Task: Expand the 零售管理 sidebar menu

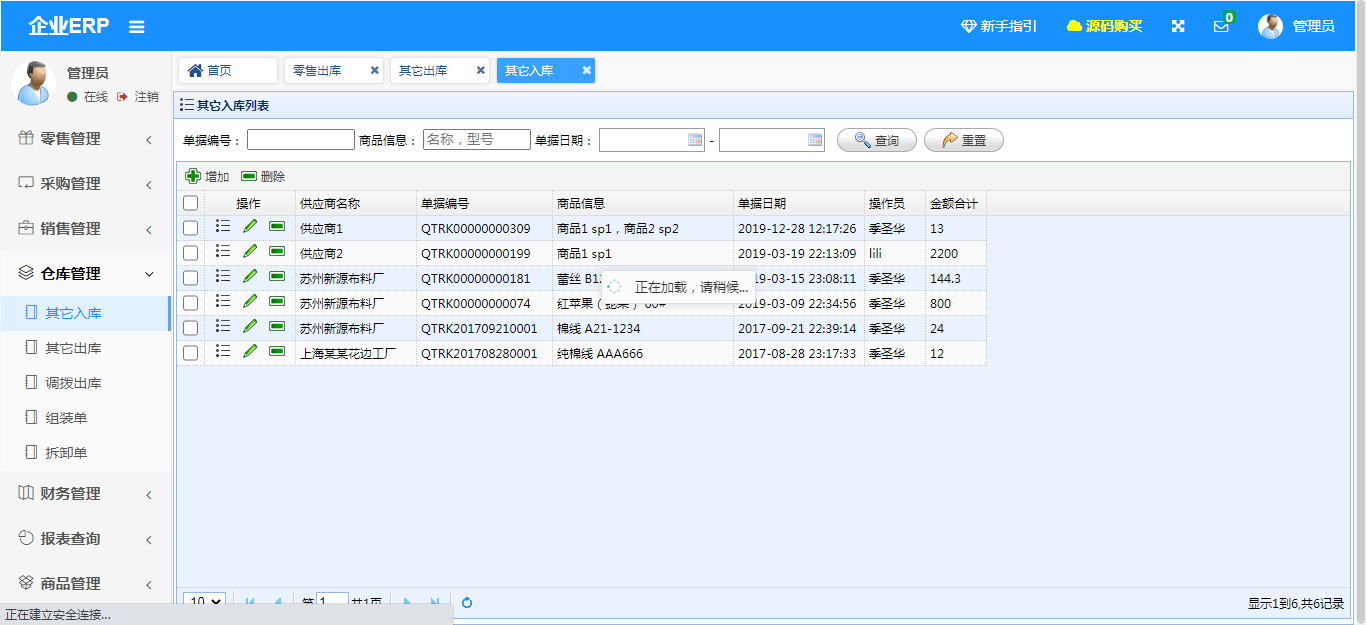Action: [x=85, y=139]
